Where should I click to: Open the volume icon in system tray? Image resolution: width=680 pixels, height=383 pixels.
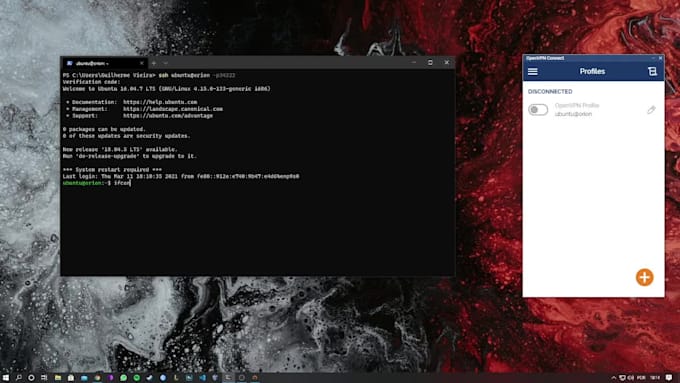[x=630, y=378]
